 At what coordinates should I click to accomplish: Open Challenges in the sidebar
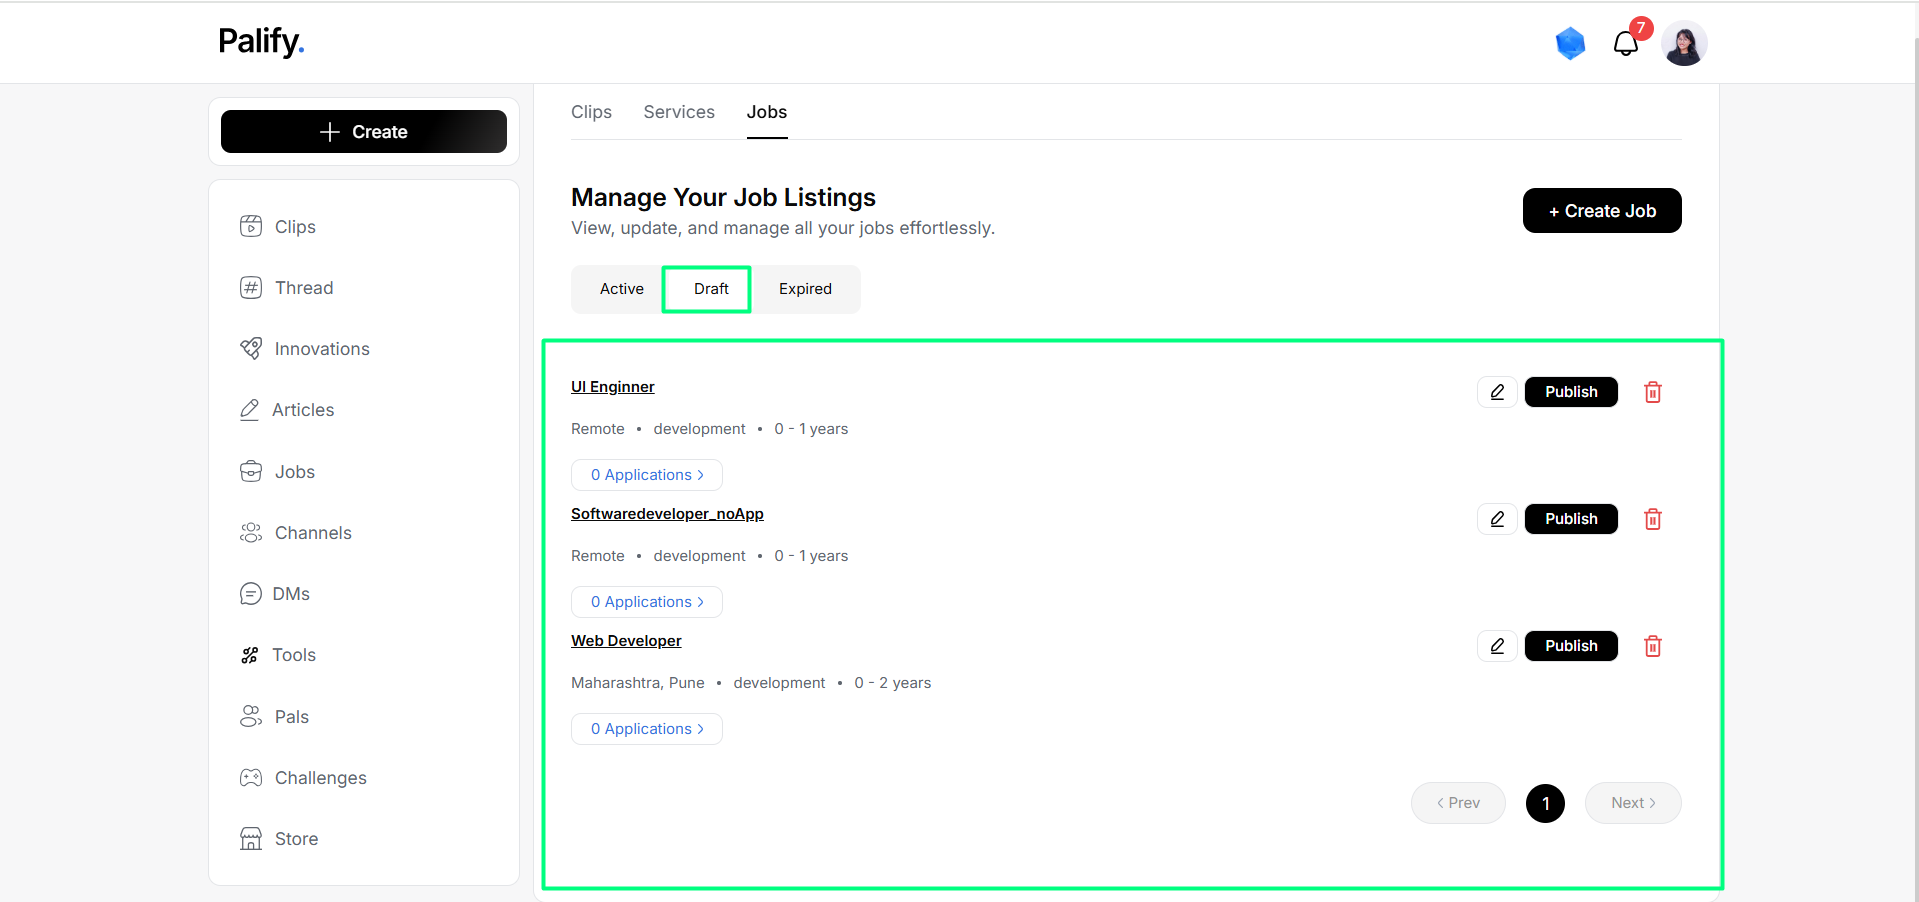tap(303, 778)
